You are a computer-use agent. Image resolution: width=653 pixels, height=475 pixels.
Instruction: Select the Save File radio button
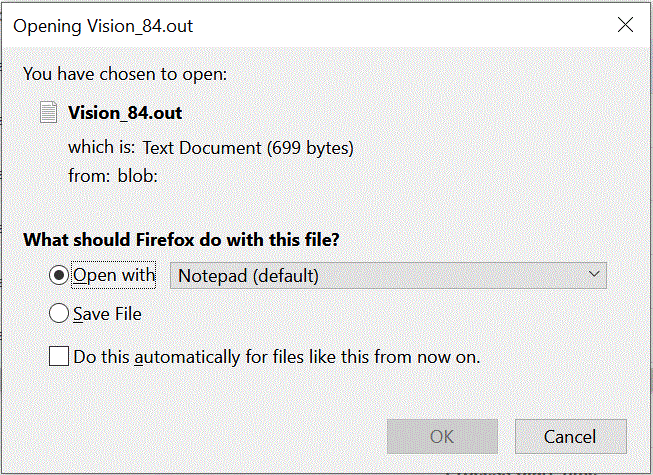(59, 314)
